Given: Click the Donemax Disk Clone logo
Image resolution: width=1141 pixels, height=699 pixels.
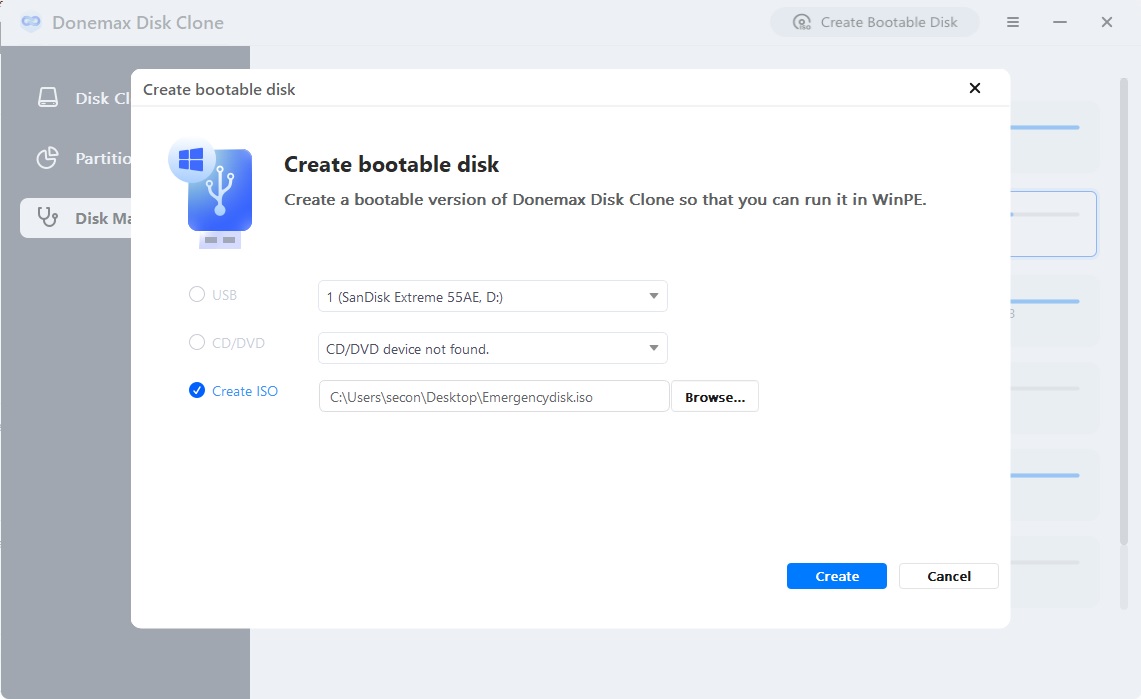Looking at the screenshot, I should click(29, 21).
